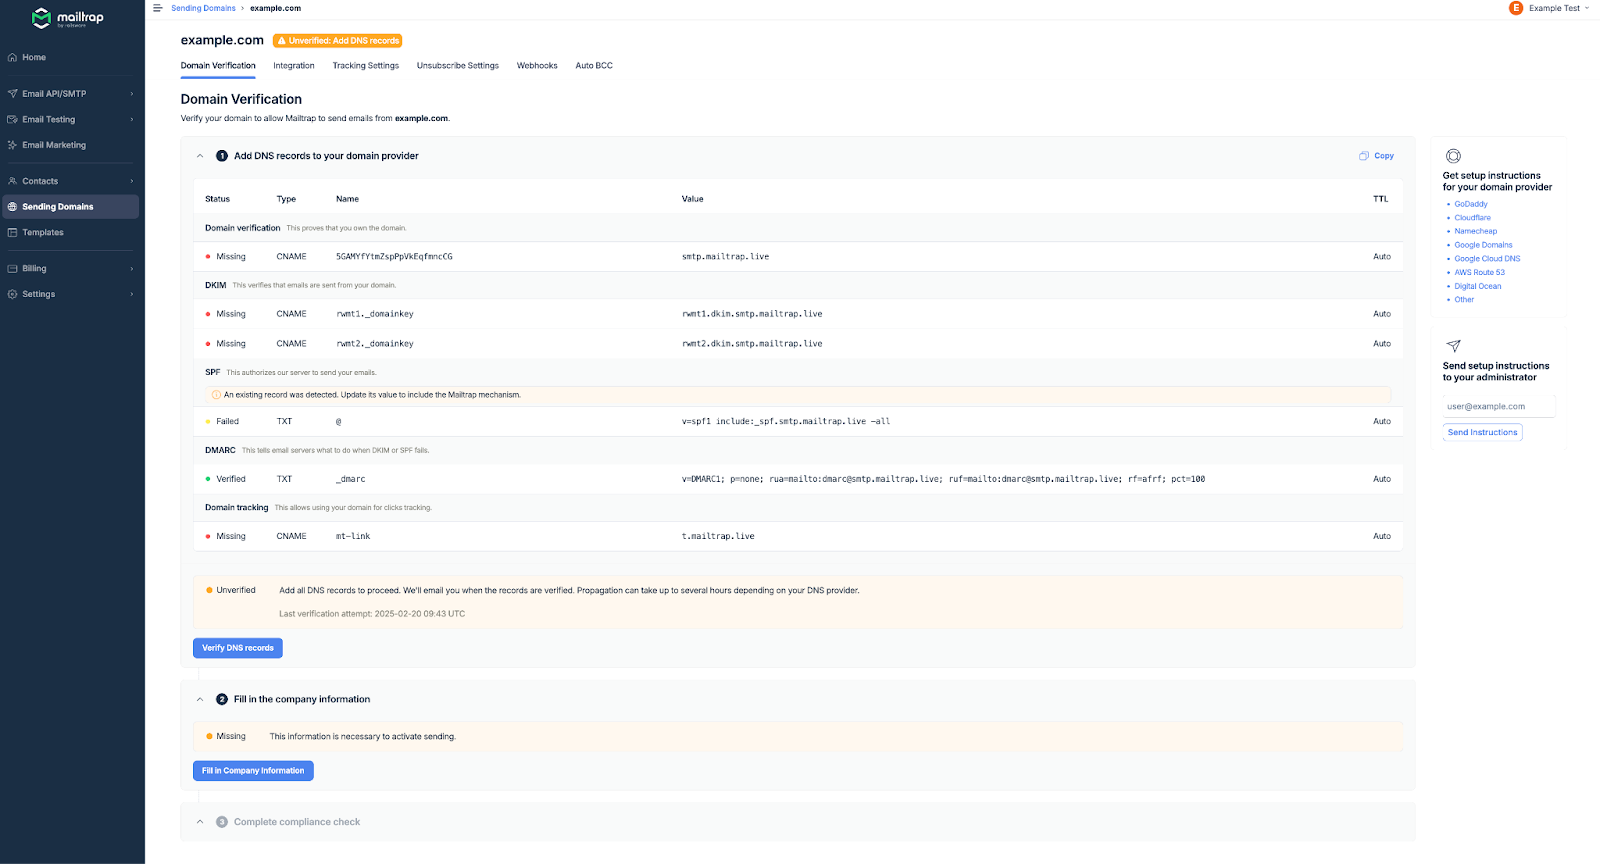Open Google Cloud DNS instructions link

tap(1487, 259)
